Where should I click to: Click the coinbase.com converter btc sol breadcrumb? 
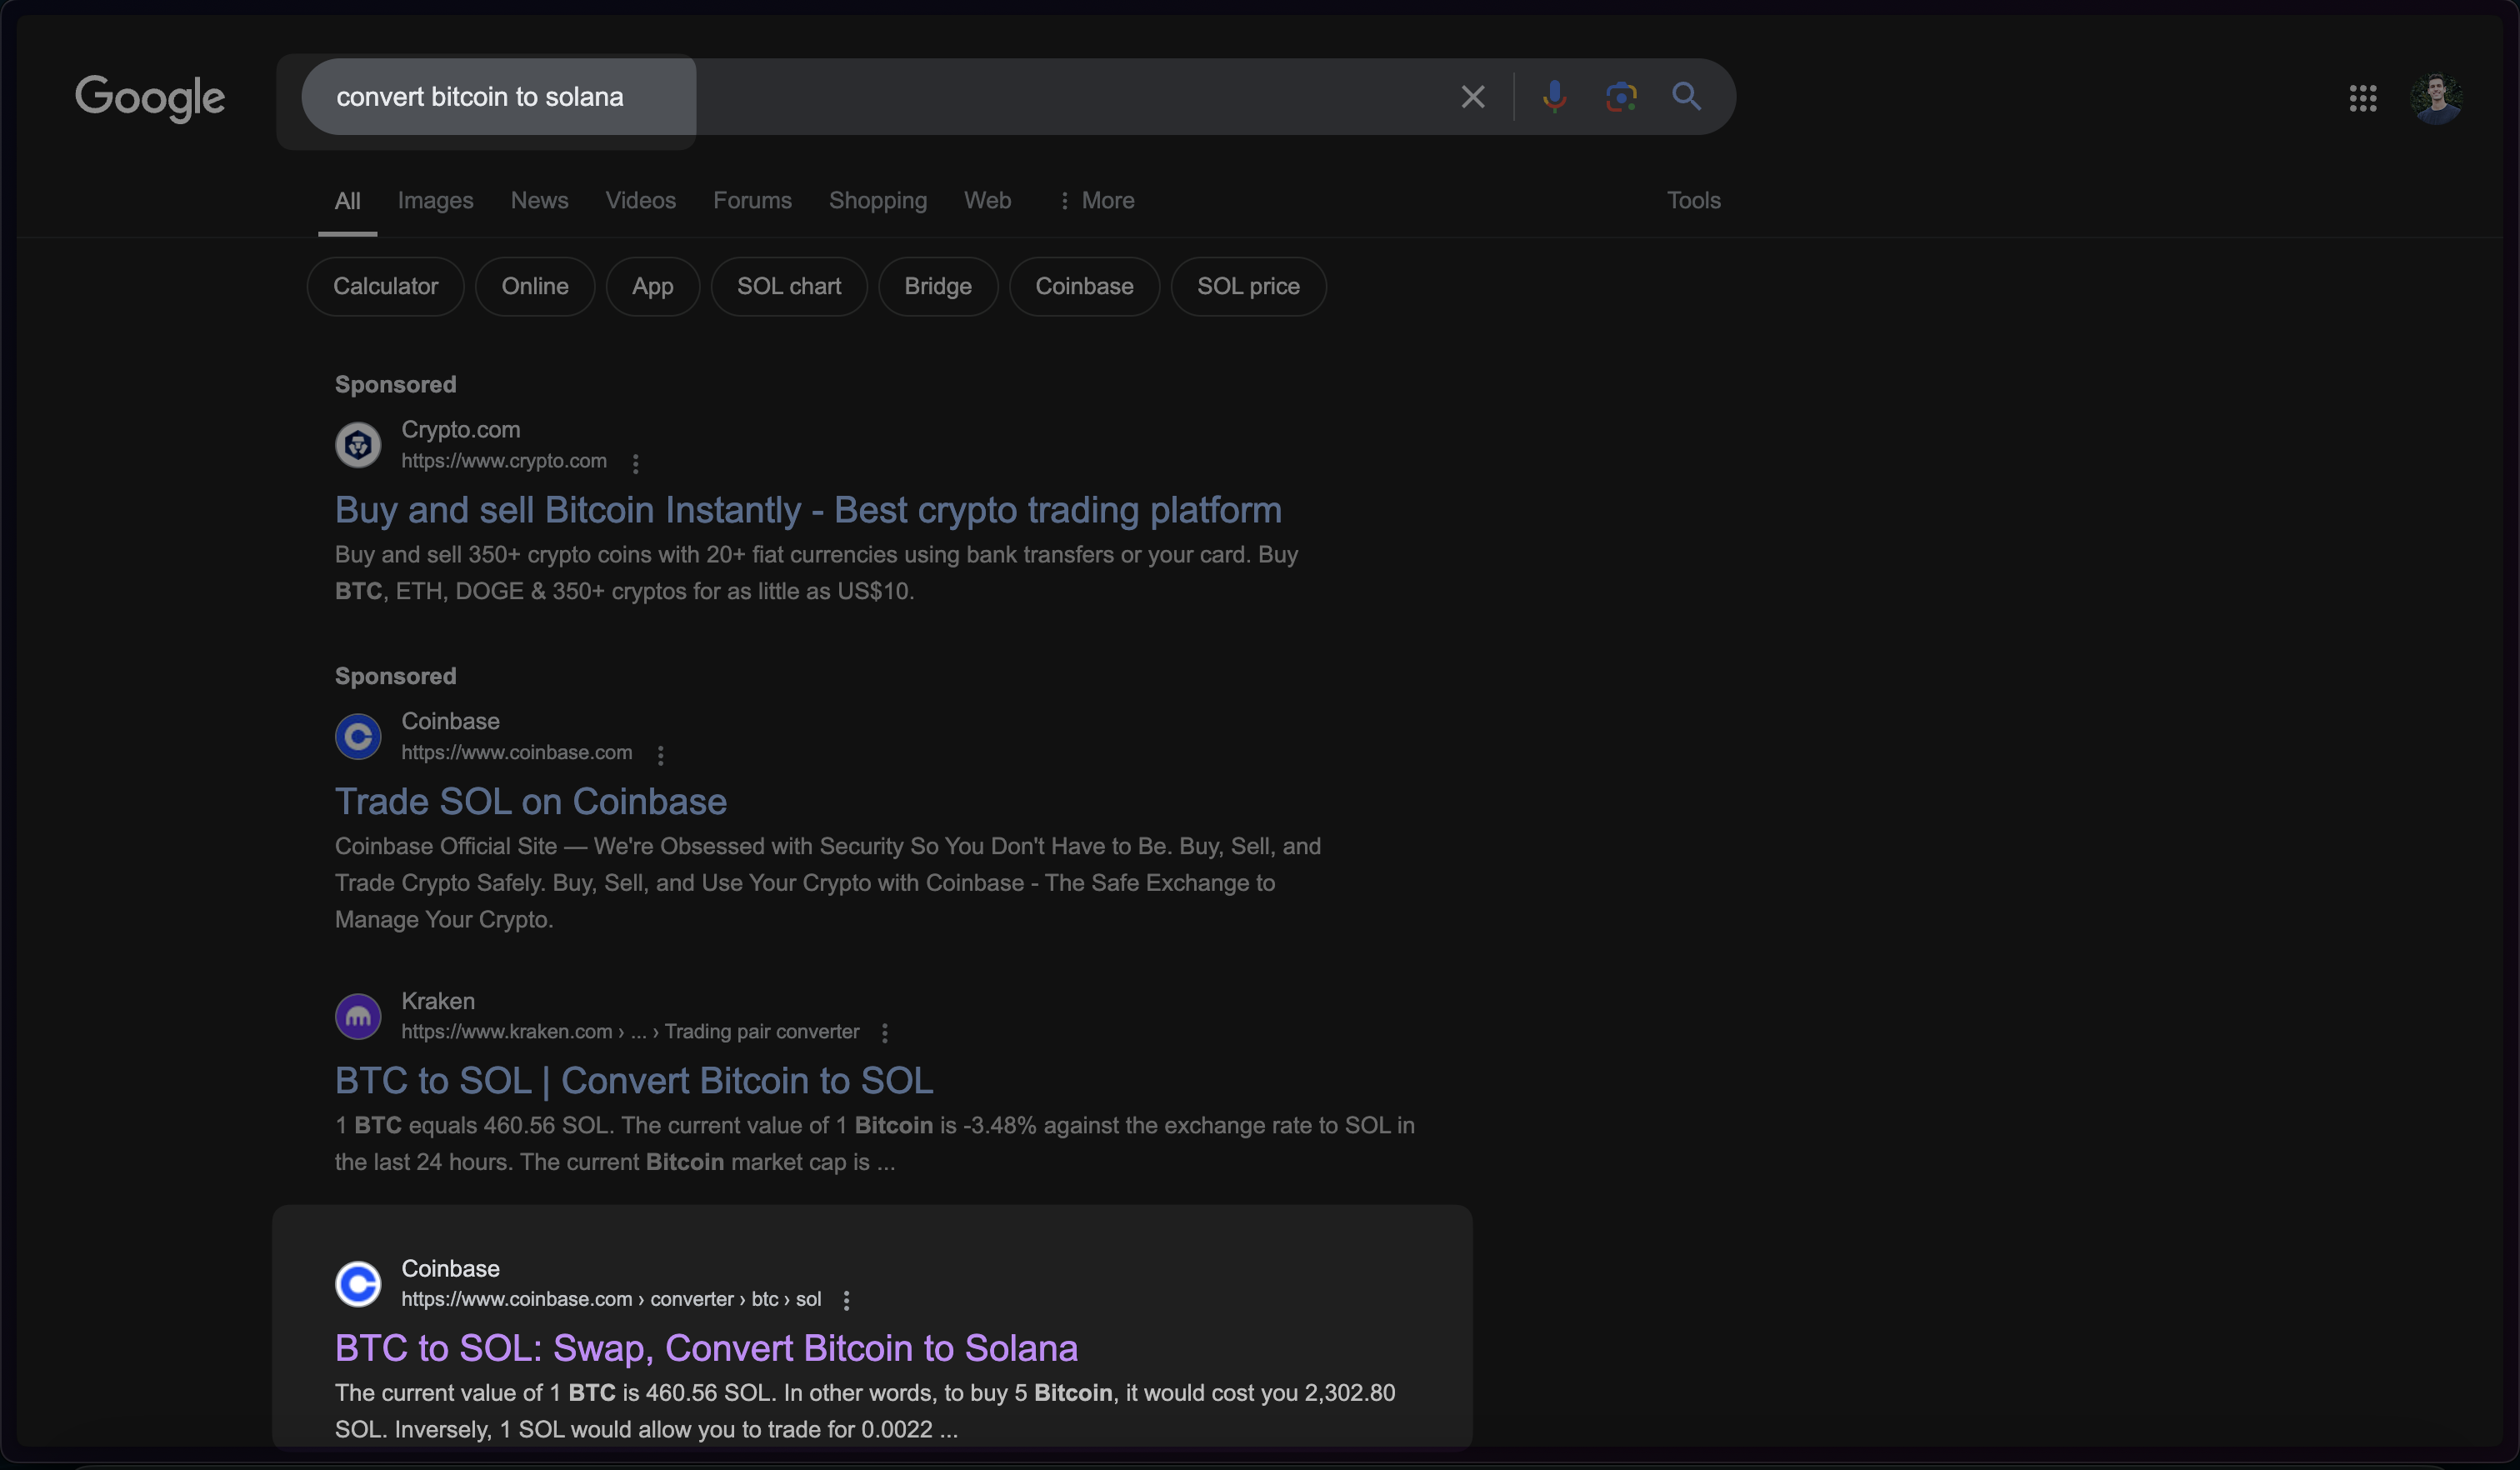611,1300
